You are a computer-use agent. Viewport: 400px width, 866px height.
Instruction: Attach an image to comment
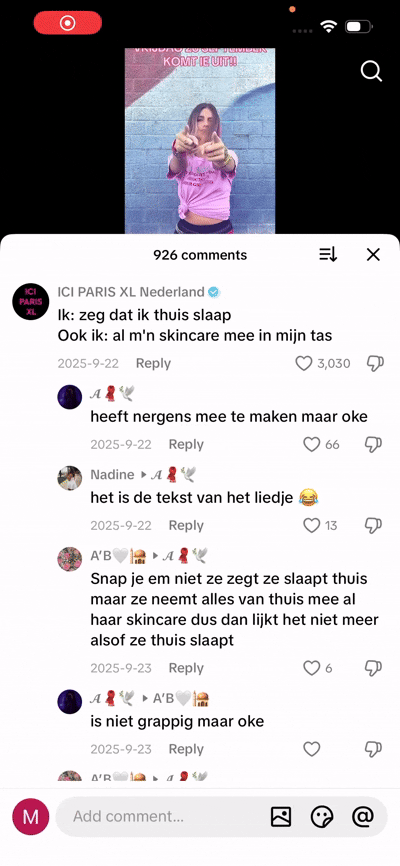(281, 816)
